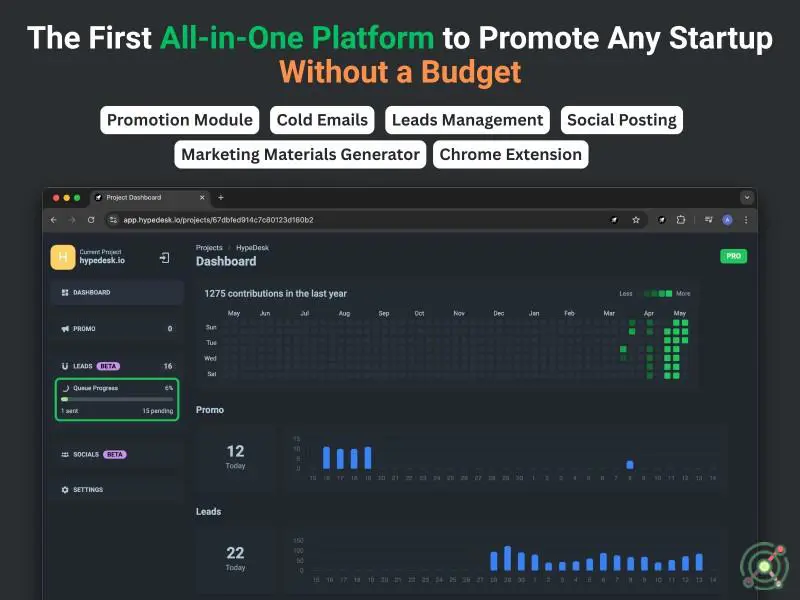
Task: Switch to the Project Dashboard browser tab
Action: click(150, 198)
